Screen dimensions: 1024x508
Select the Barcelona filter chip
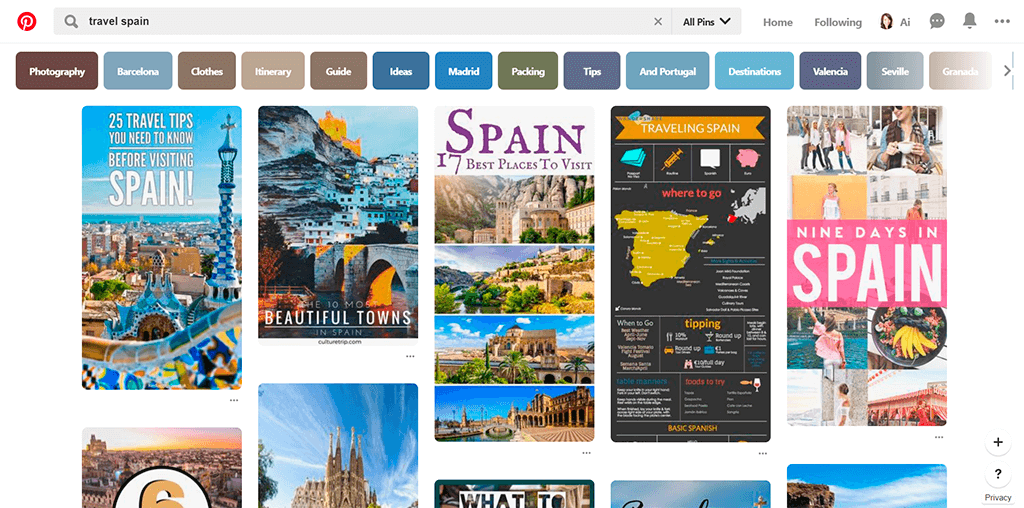(x=138, y=71)
